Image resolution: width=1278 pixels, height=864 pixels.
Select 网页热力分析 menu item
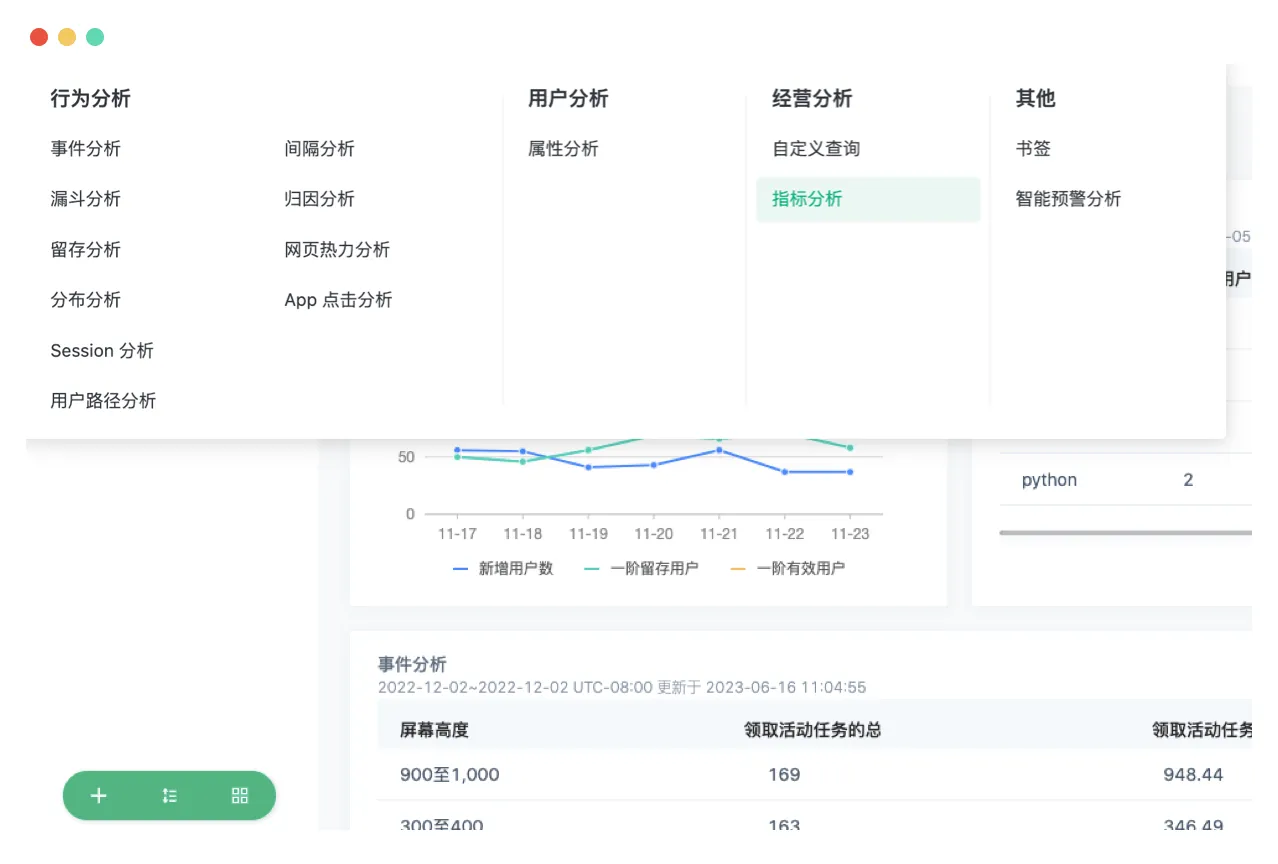[x=338, y=250]
